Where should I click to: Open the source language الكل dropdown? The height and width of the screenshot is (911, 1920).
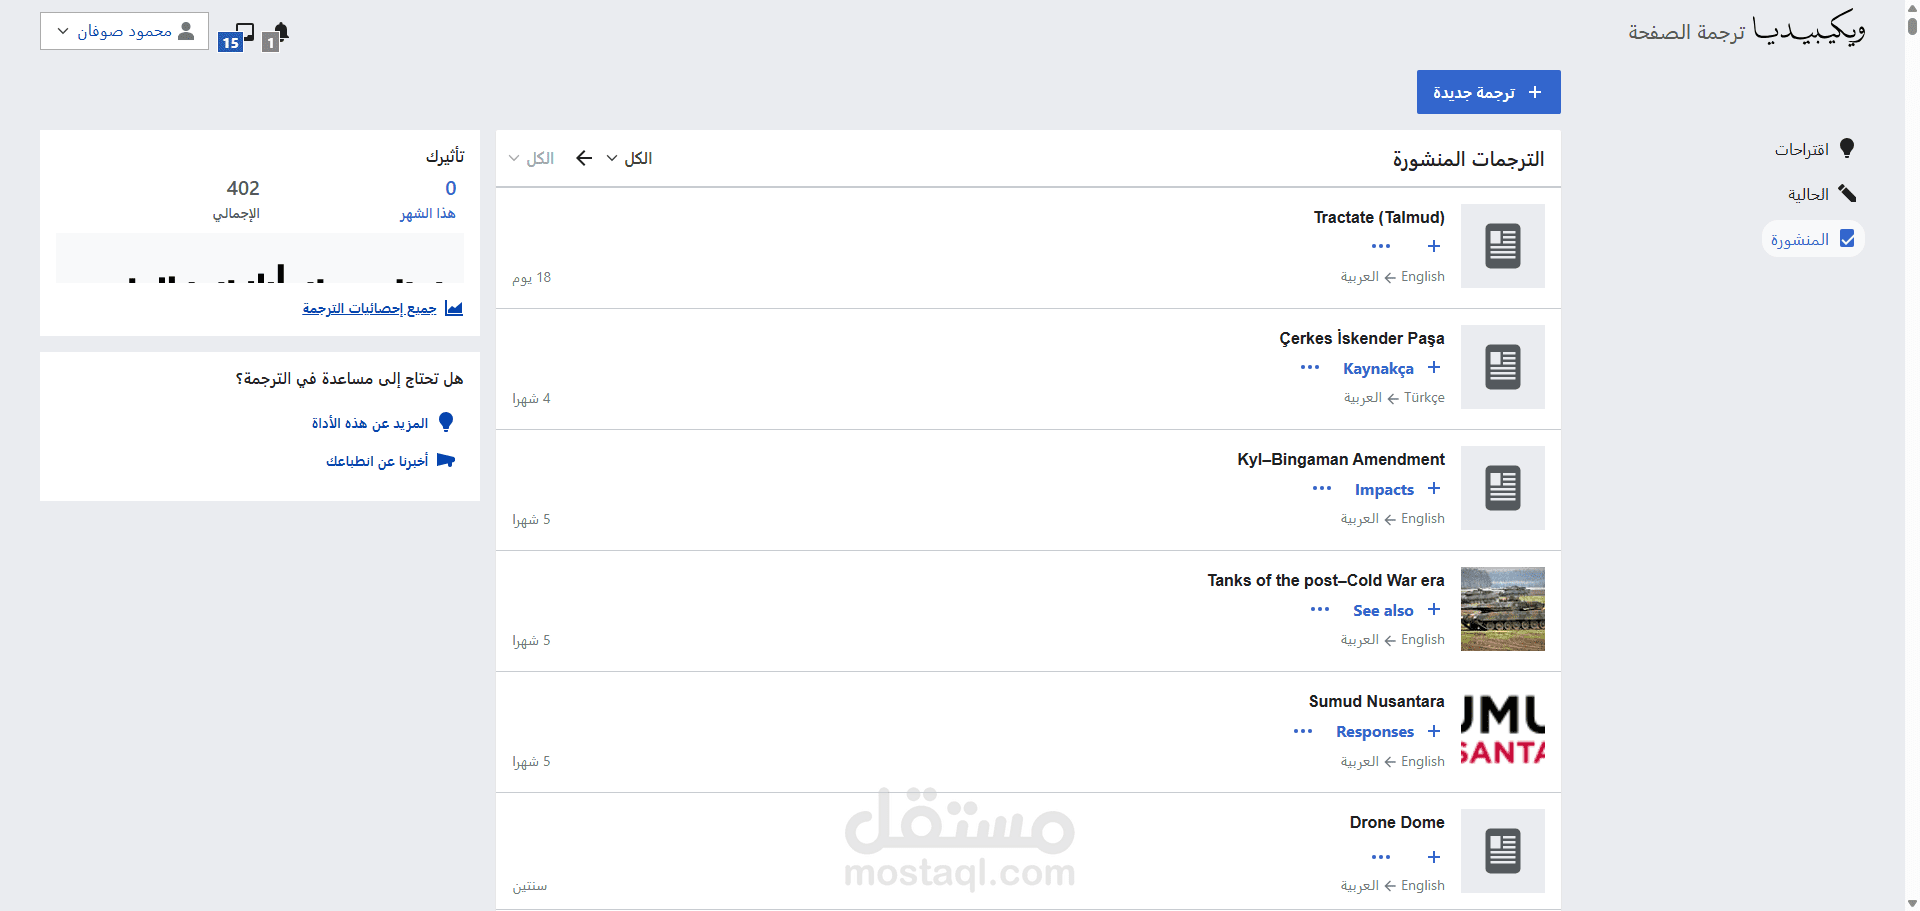(x=629, y=158)
